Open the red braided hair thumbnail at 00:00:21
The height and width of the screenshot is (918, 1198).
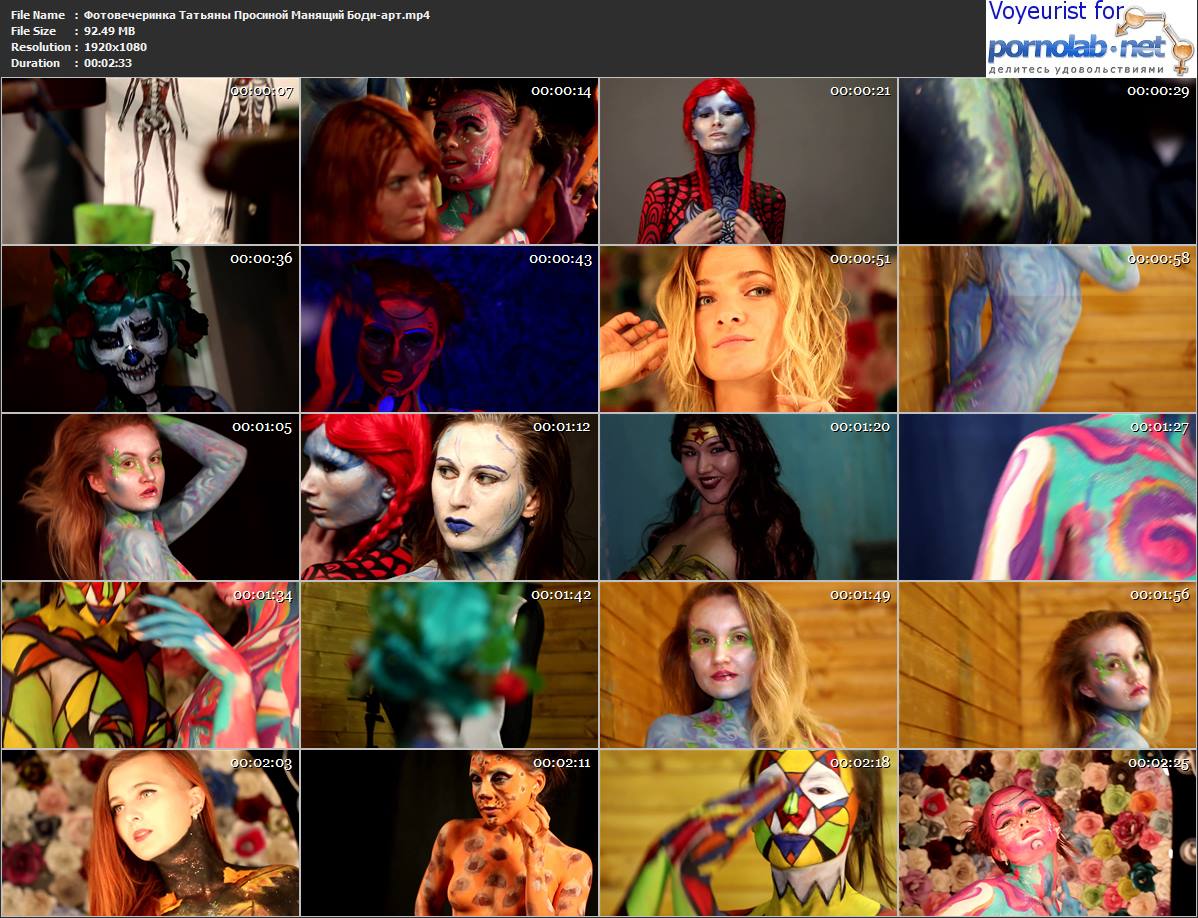tap(748, 161)
